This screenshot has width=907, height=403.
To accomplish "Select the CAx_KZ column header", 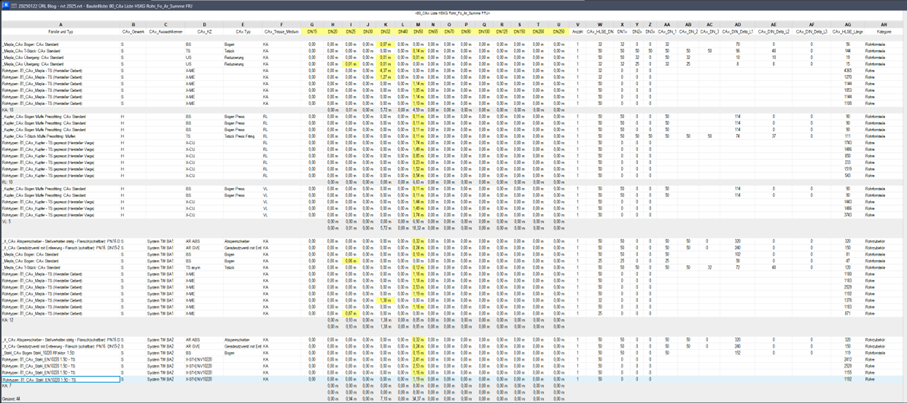I will pyautogui.click(x=204, y=33).
